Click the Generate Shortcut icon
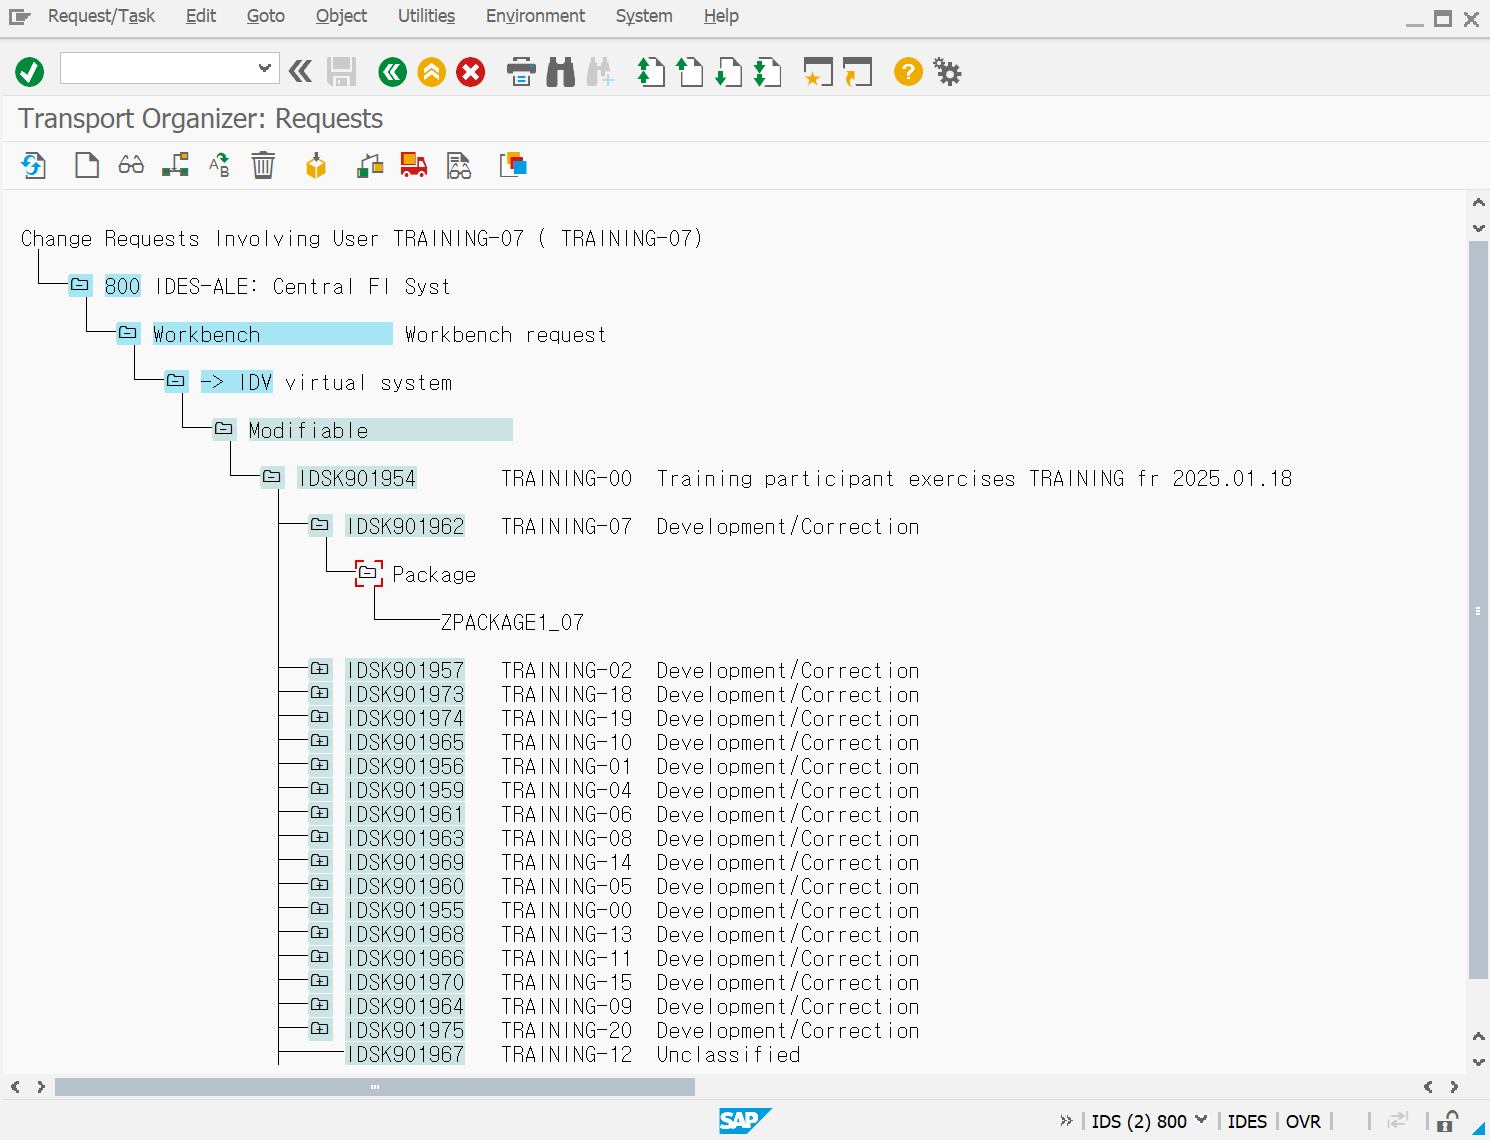The width and height of the screenshot is (1490, 1140). coord(857,72)
